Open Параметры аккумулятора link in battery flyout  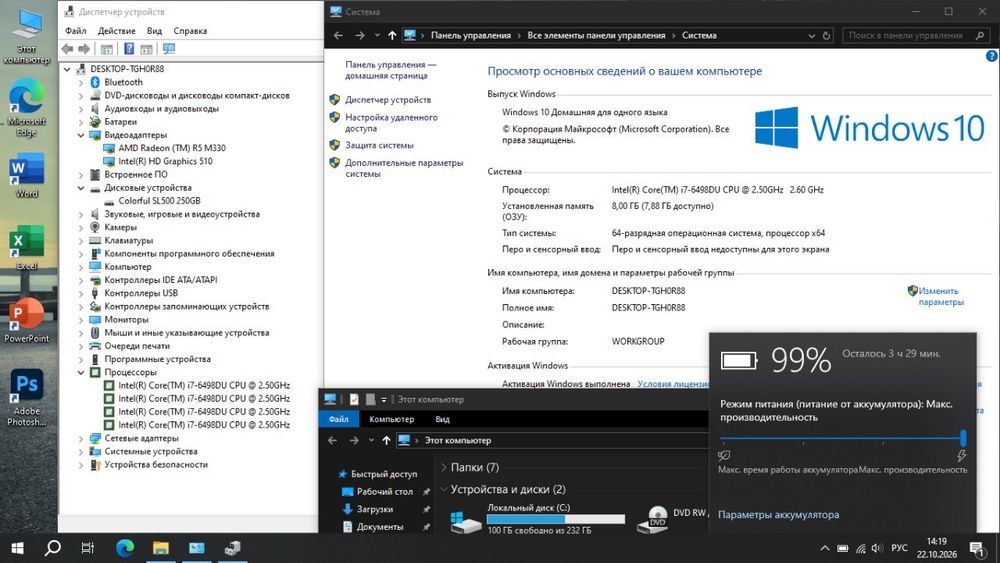(779, 515)
